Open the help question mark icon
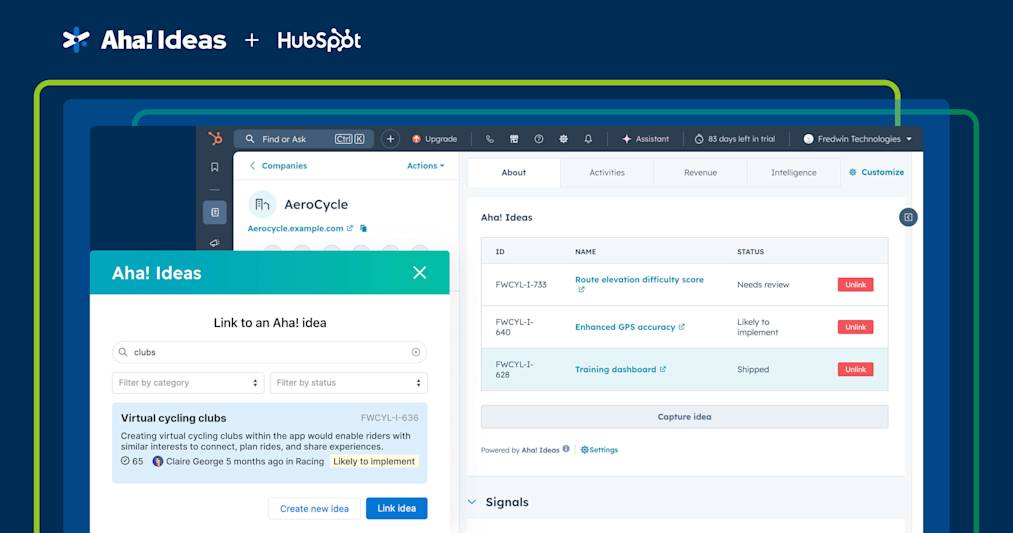Screen dimensions: 1013x533 point(539,139)
